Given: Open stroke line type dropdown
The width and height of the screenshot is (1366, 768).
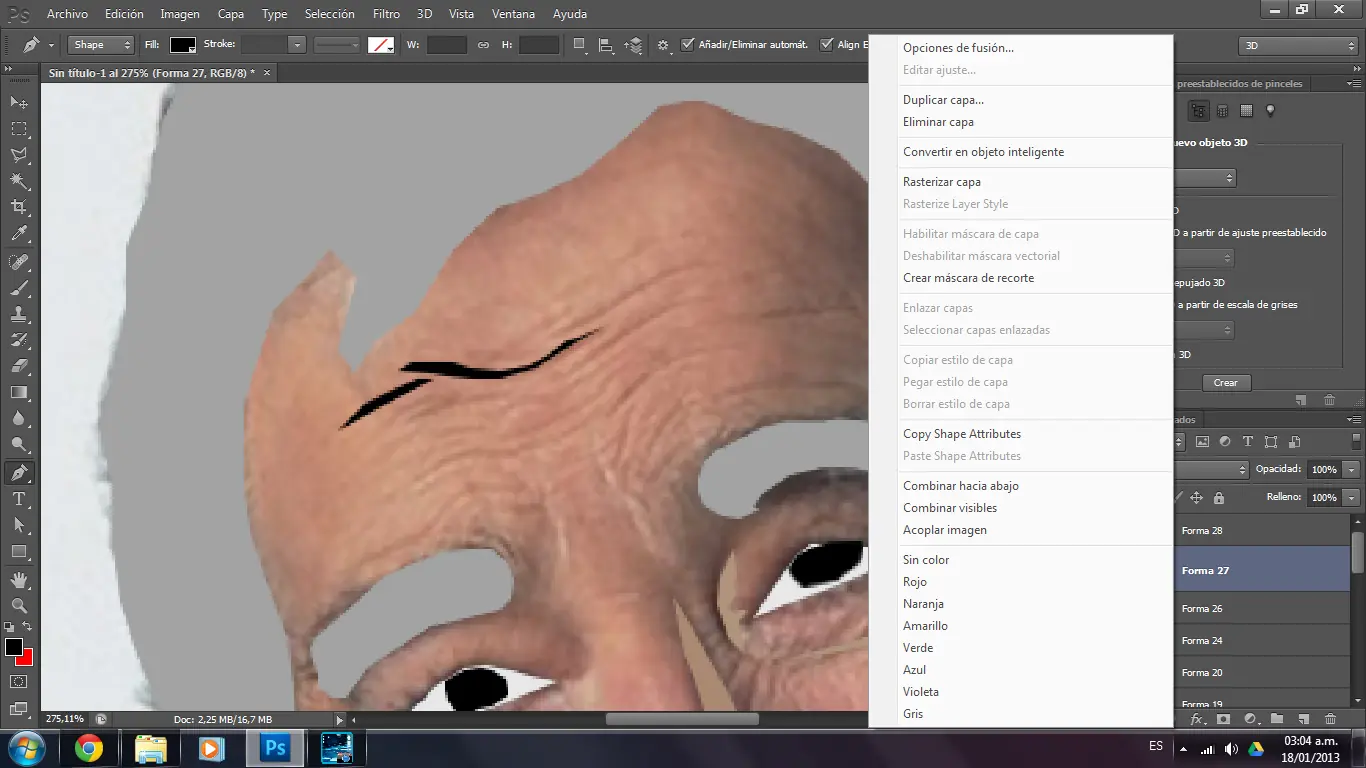Looking at the screenshot, I should [337, 45].
